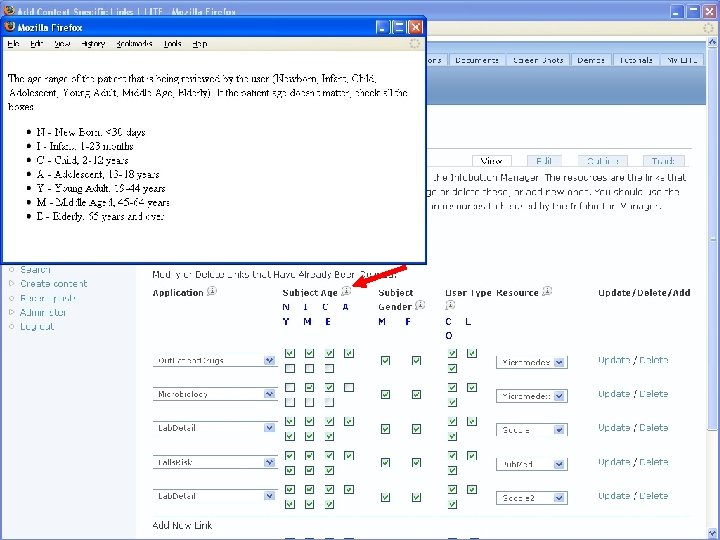Switch to the Tutorials tab
The image size is (720, 540).
[x=636, y=60]
